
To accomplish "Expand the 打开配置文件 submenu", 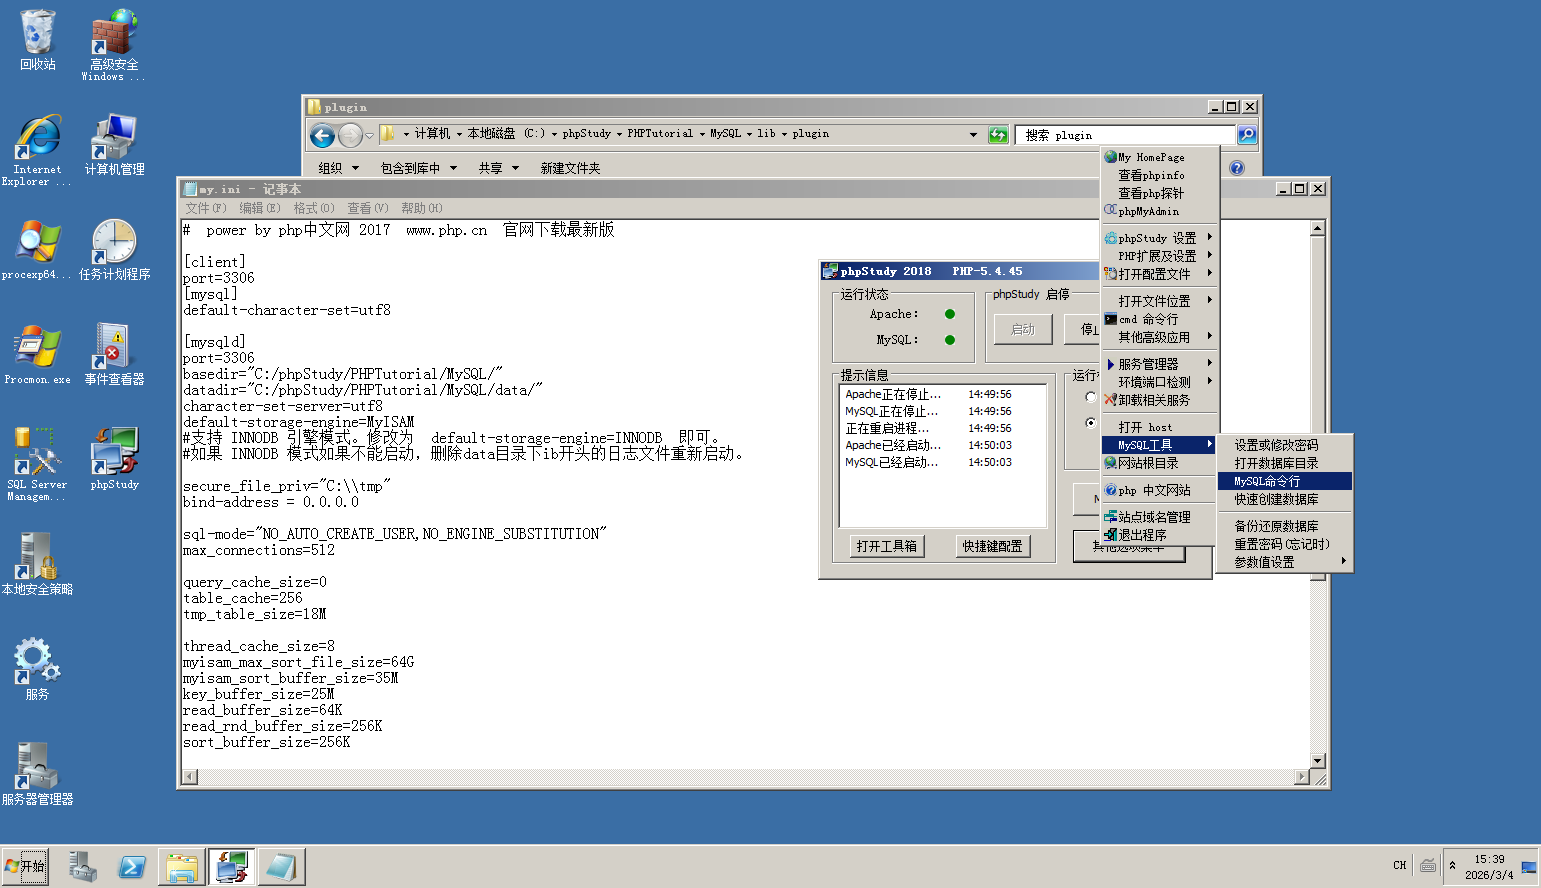I will [x=1159, y=274].
